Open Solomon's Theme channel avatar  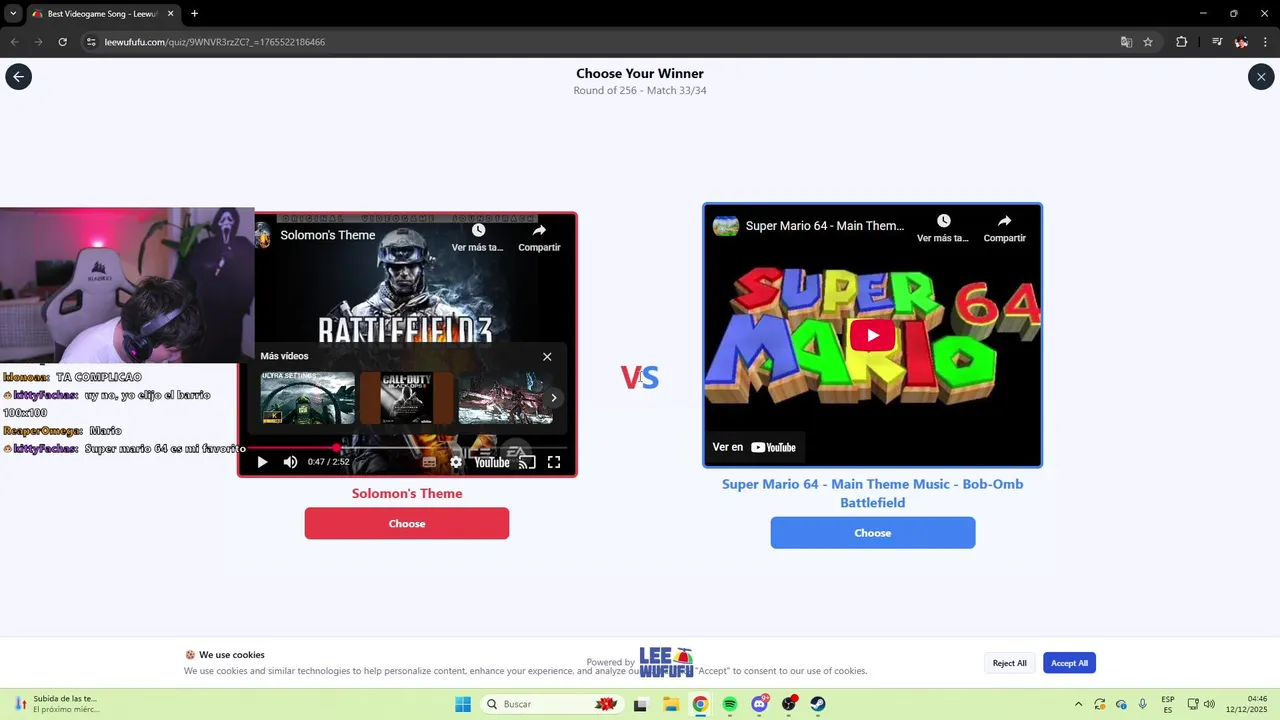[x=262, y=235]
